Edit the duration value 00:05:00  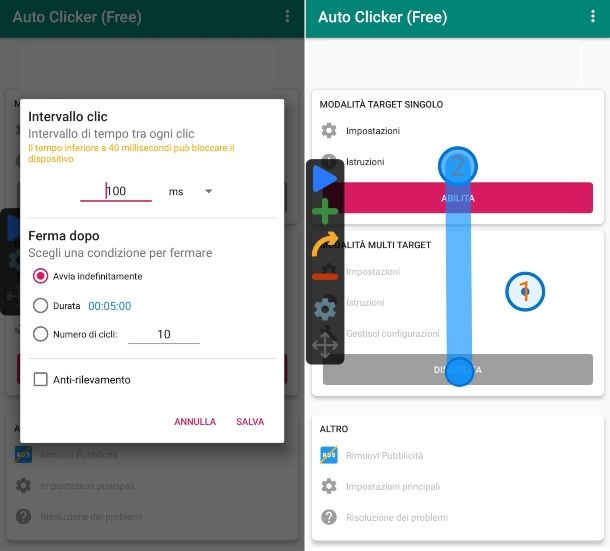point(110,306)
